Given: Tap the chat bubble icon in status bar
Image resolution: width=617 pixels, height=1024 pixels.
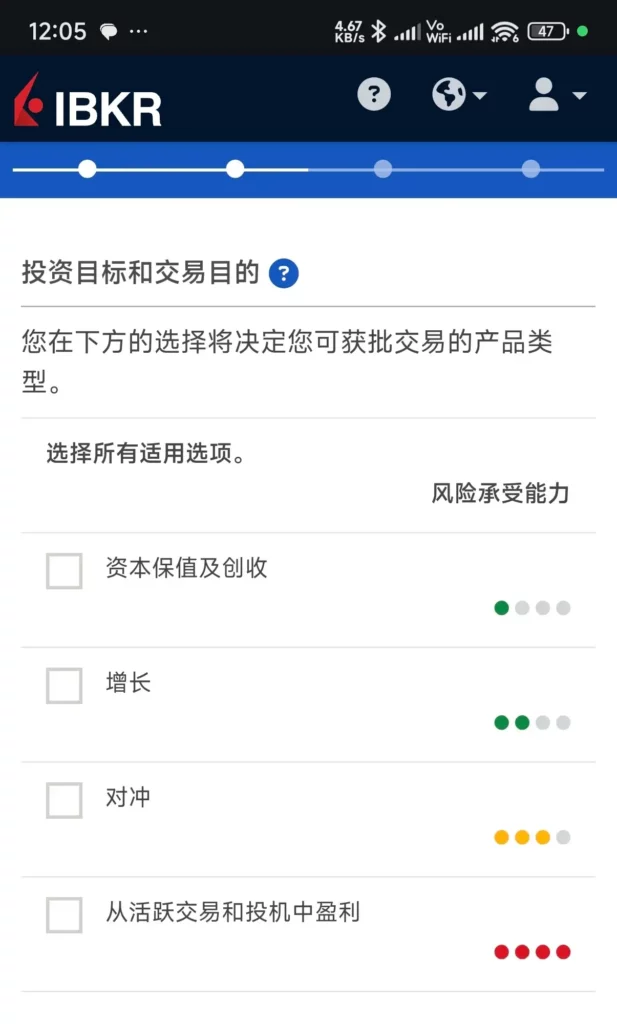Looking at the screenshot, I should point(109,31).
